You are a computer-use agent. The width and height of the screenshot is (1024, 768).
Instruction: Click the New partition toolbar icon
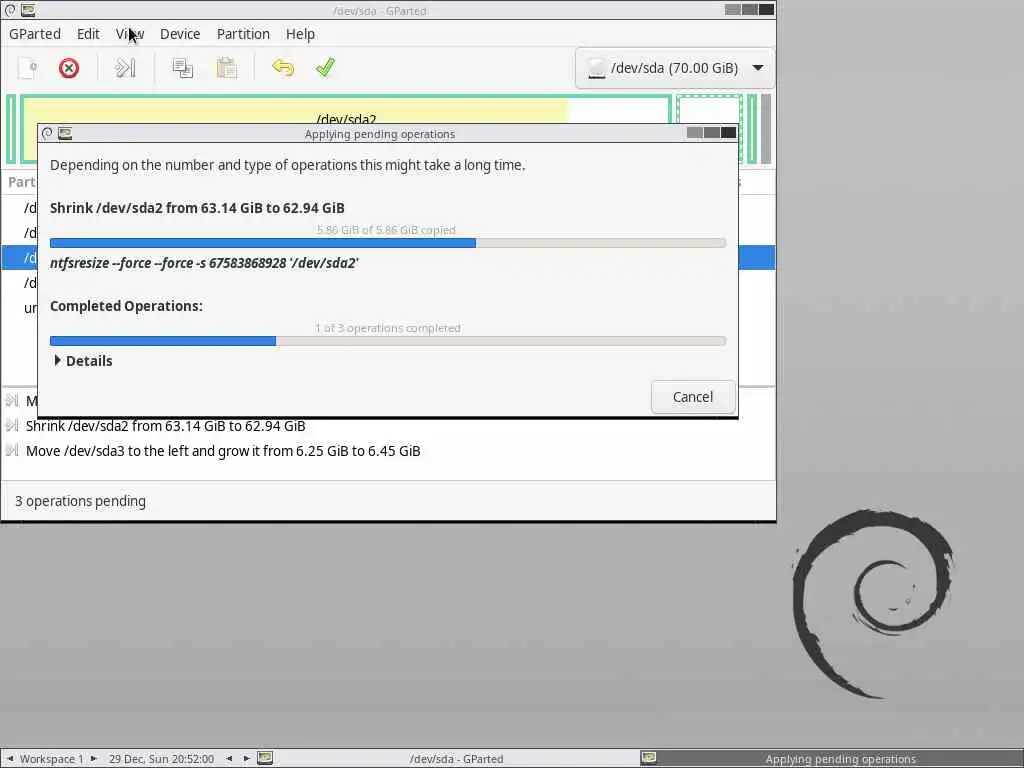coord(27,68)
